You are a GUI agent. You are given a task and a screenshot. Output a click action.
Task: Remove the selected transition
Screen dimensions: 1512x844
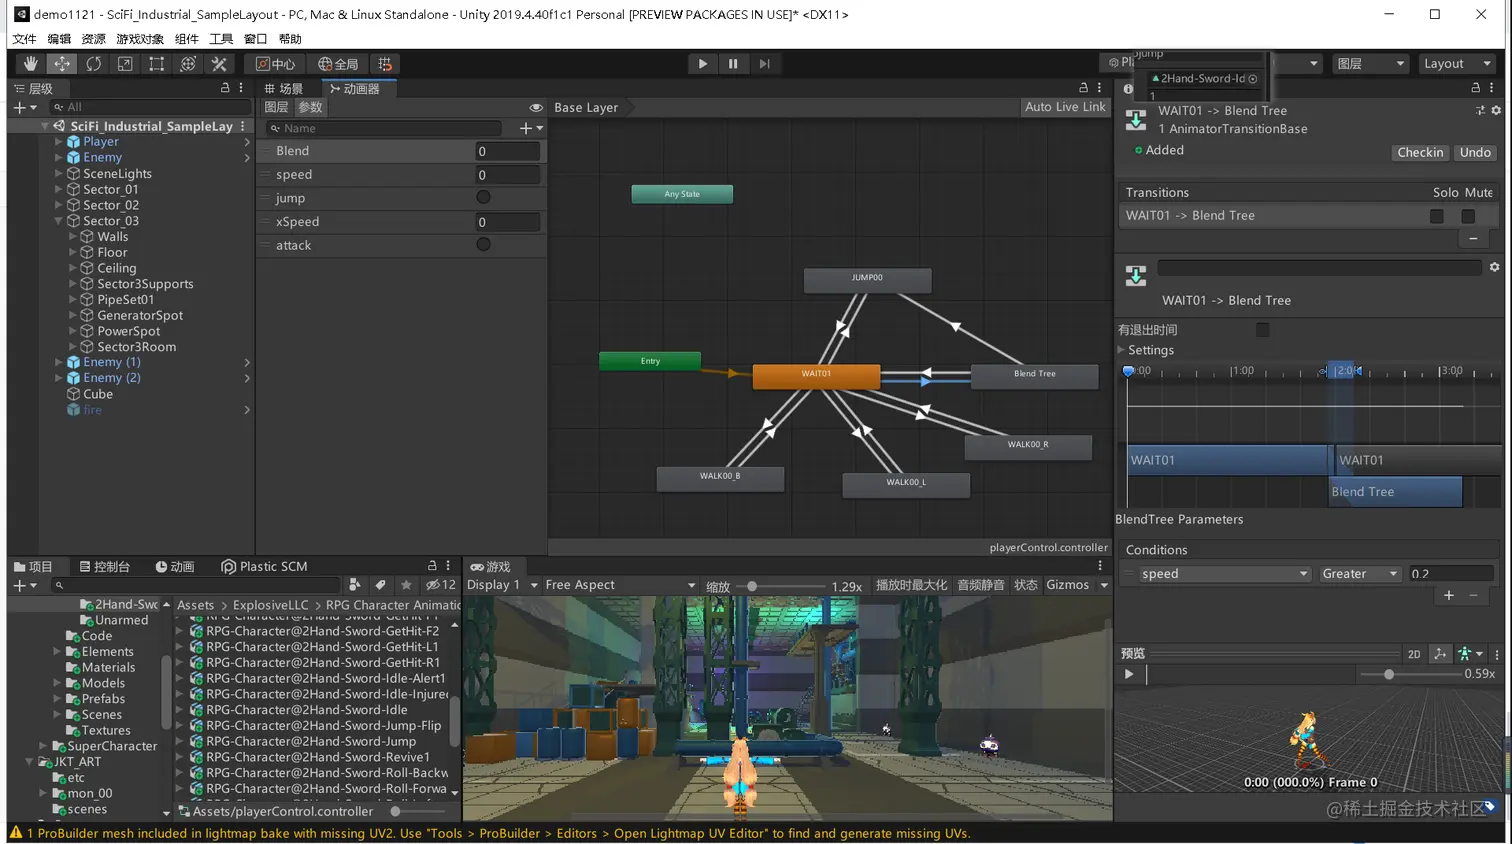point(1473,239)
